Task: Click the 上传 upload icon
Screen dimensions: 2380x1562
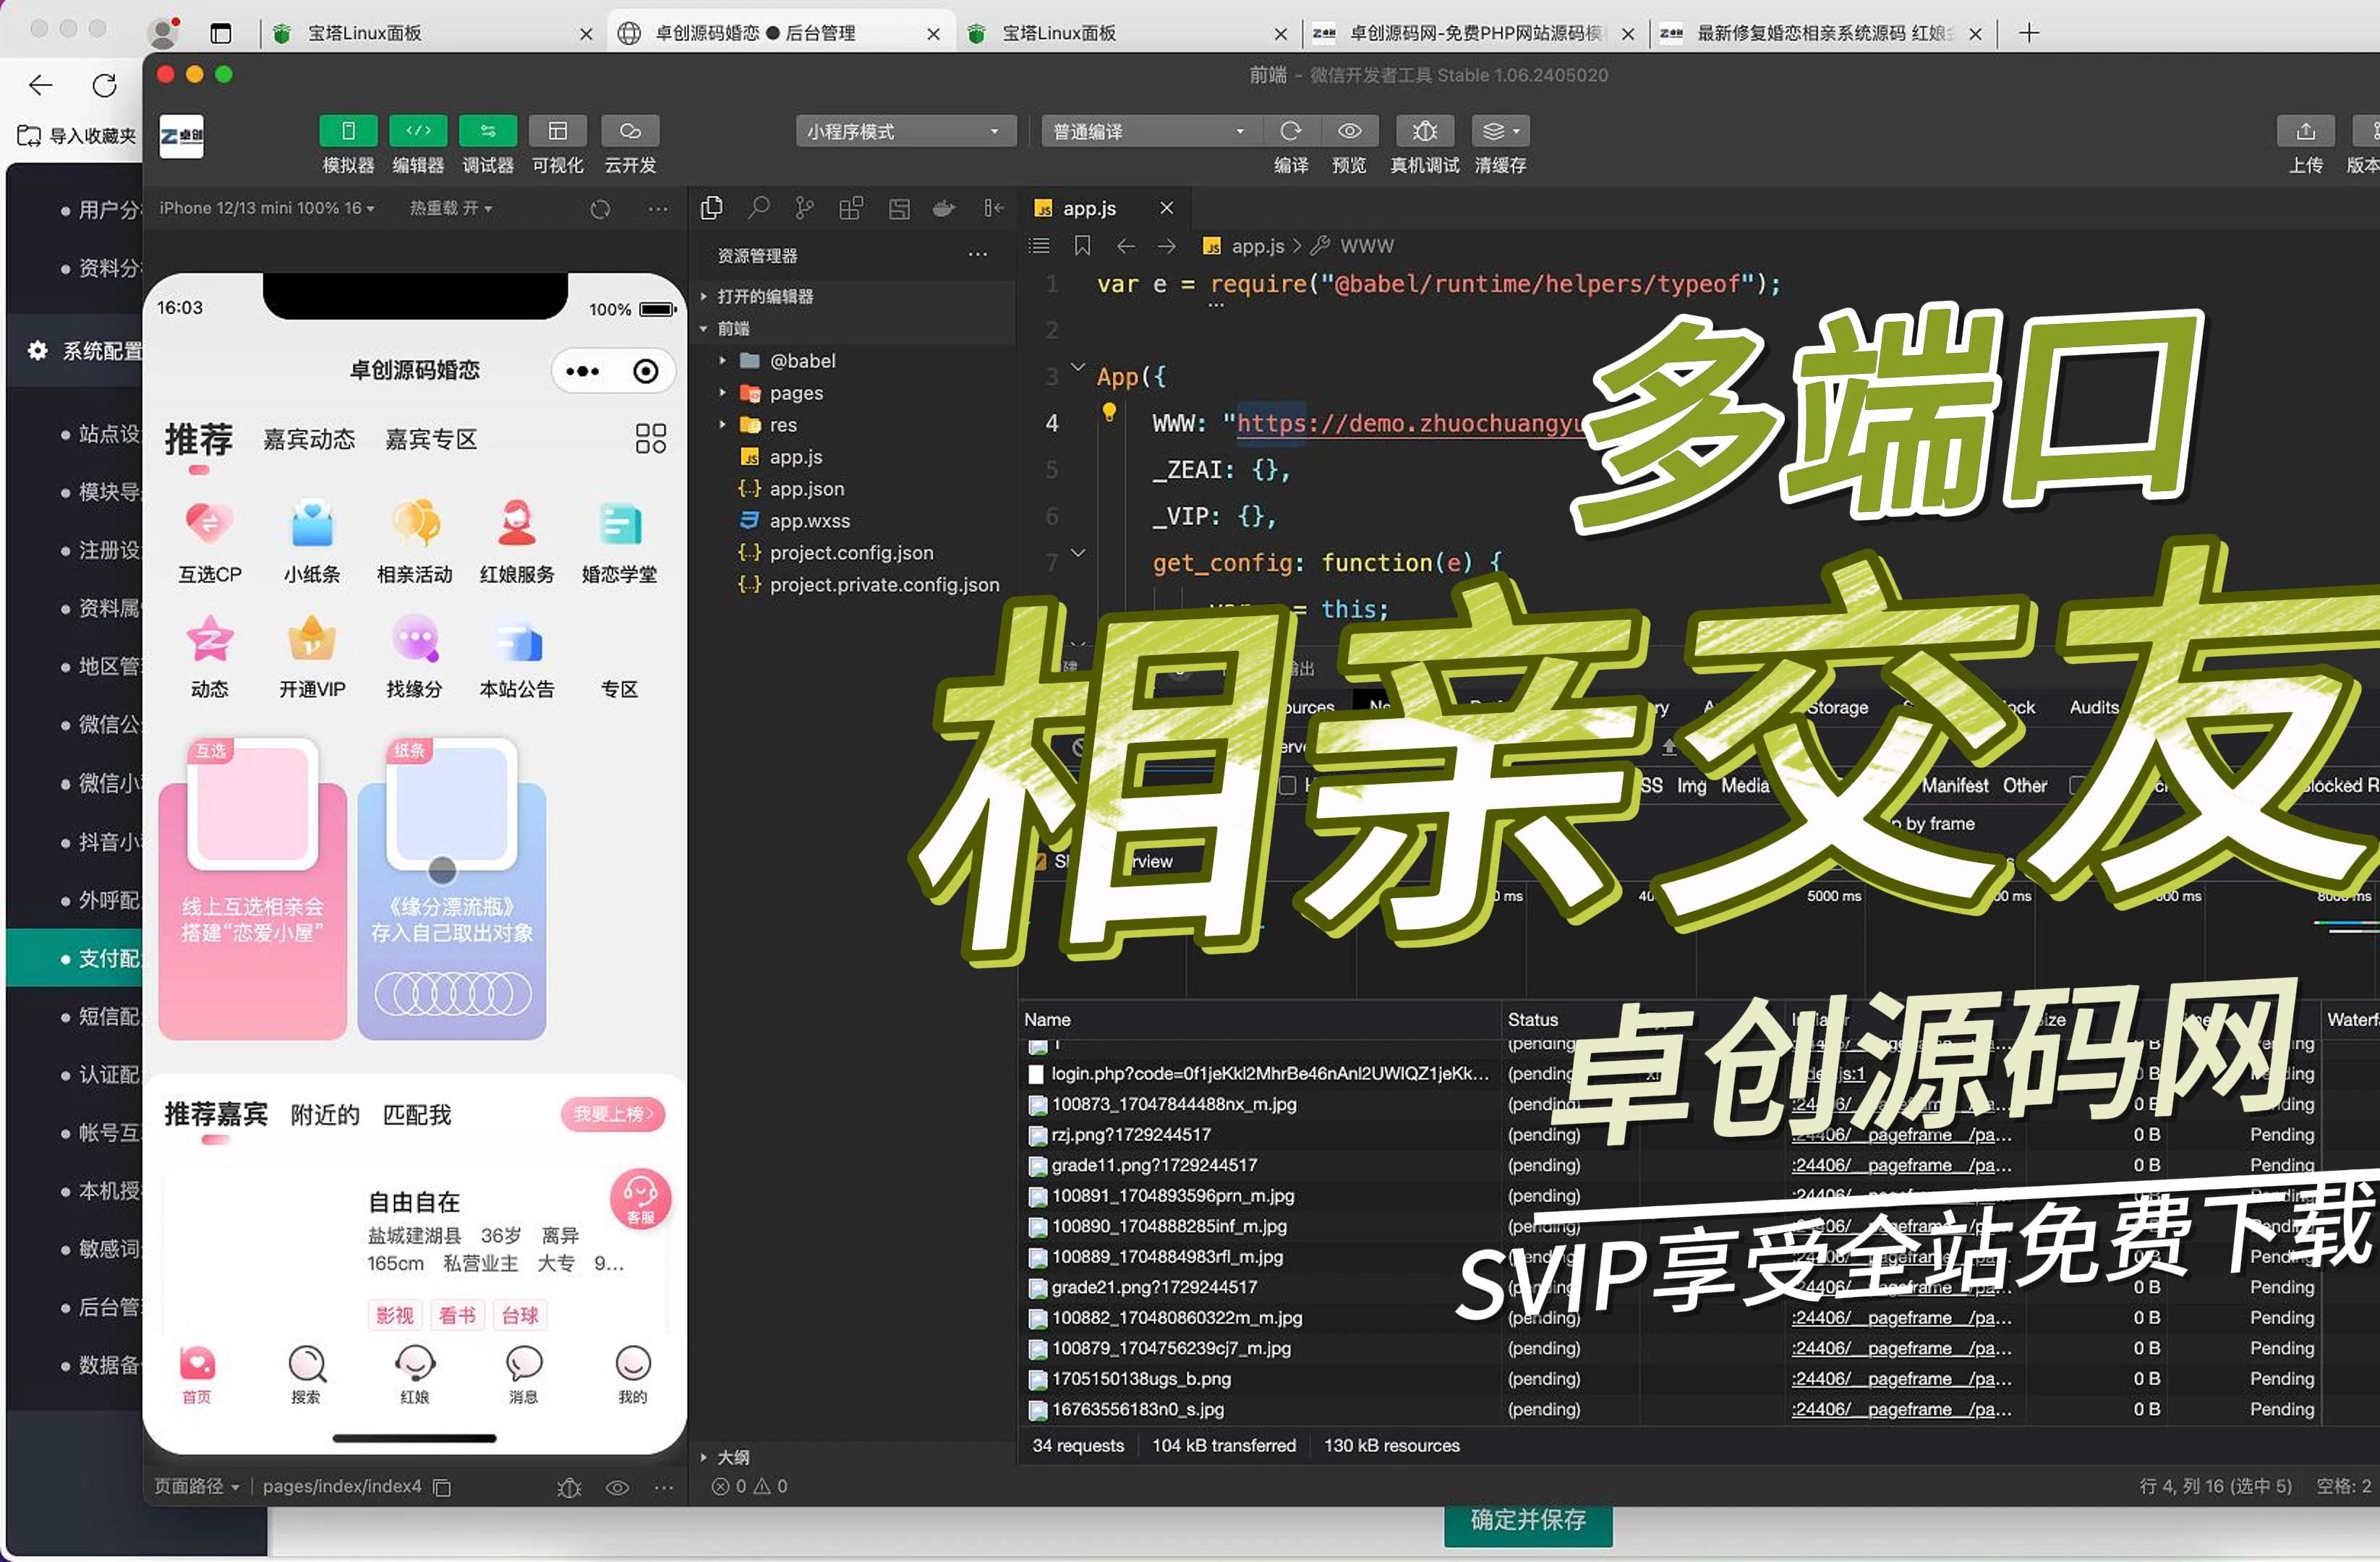Action: (2305, 131)
